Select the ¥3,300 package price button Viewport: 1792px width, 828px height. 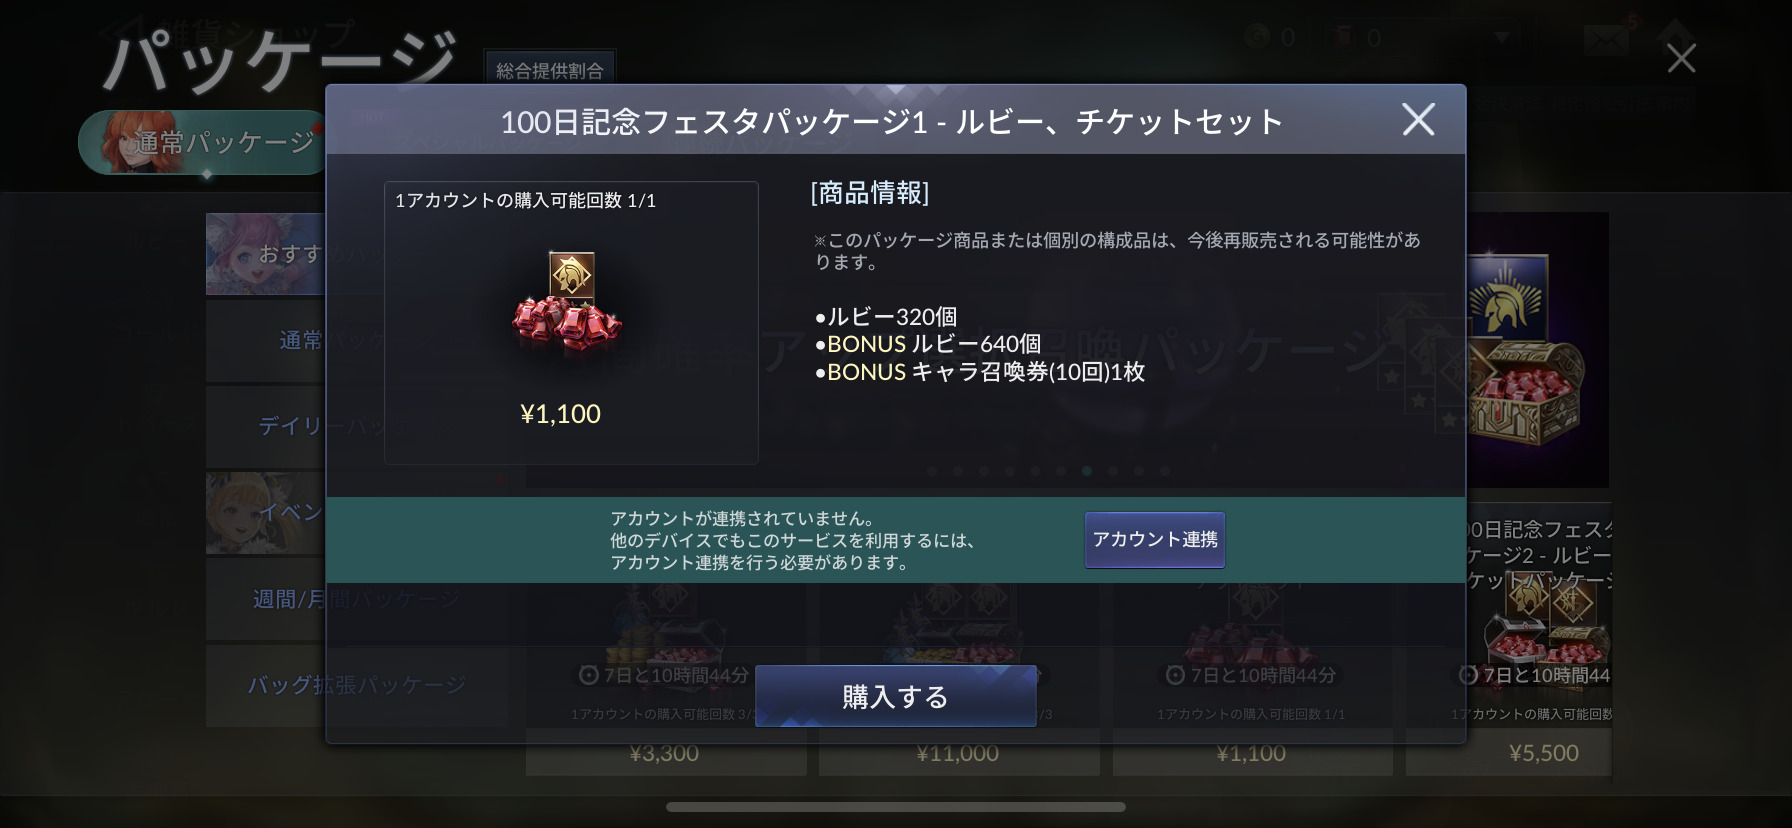(x=665, y=754)
